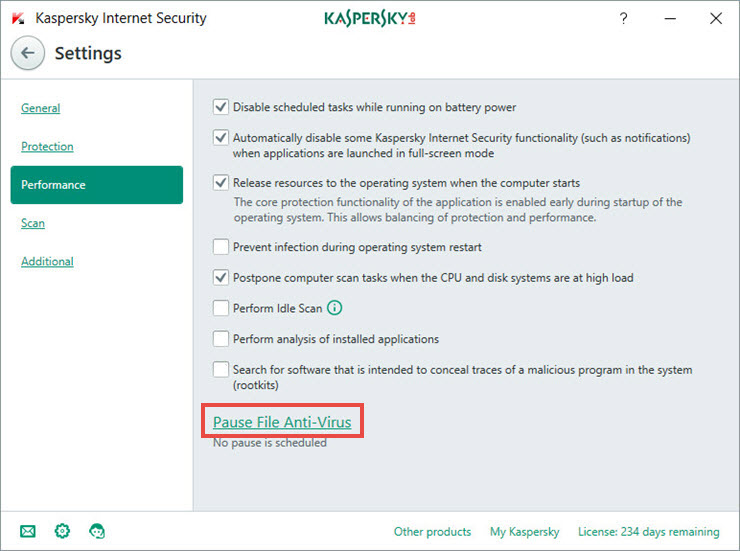
Task: Open the email envelope icon
Action: (28, 532)
